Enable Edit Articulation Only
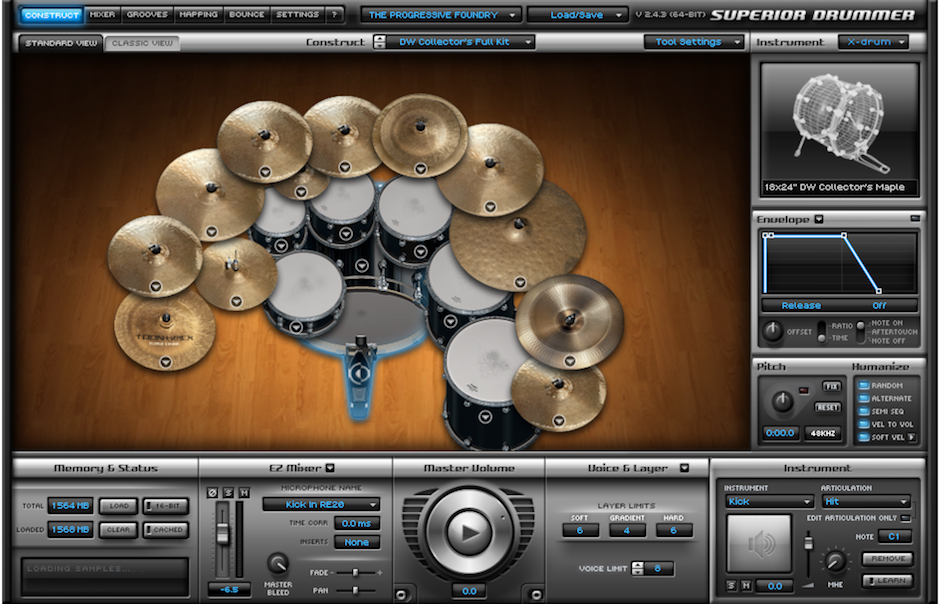 click(906, 518)
